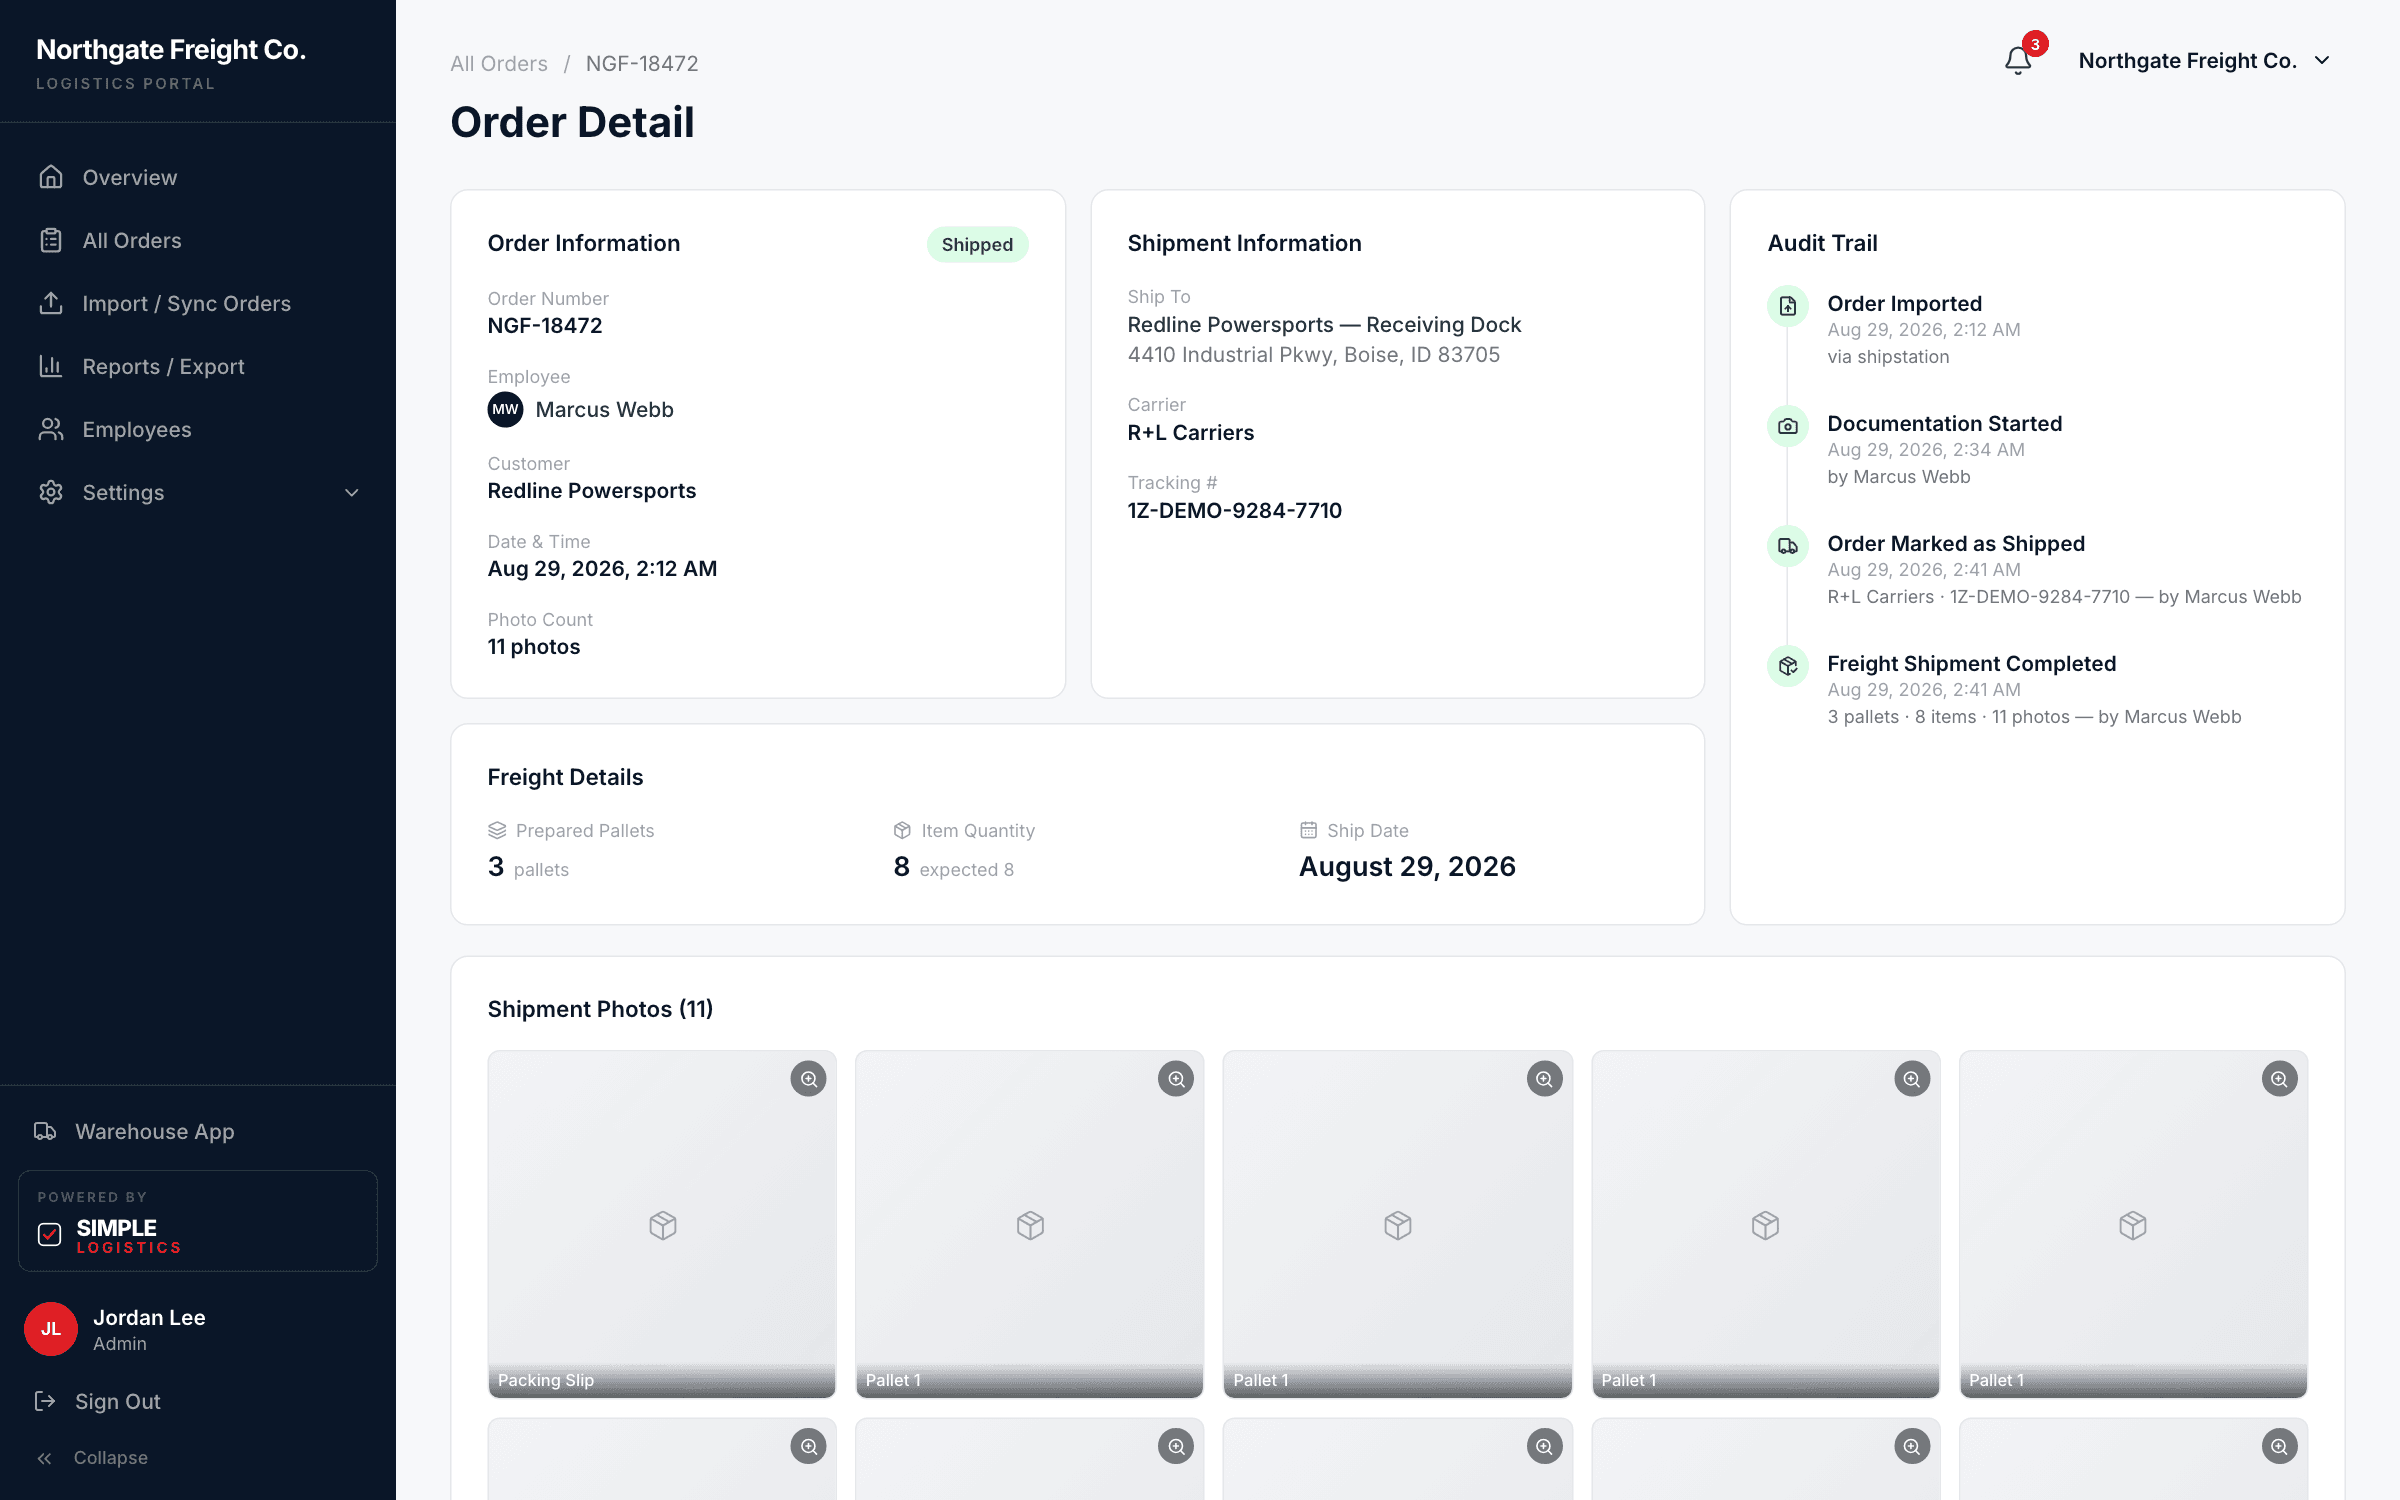Click "expected 8" item quantity text
The height and width of the screenshot is (1500, 2400).
click(966, 869)
